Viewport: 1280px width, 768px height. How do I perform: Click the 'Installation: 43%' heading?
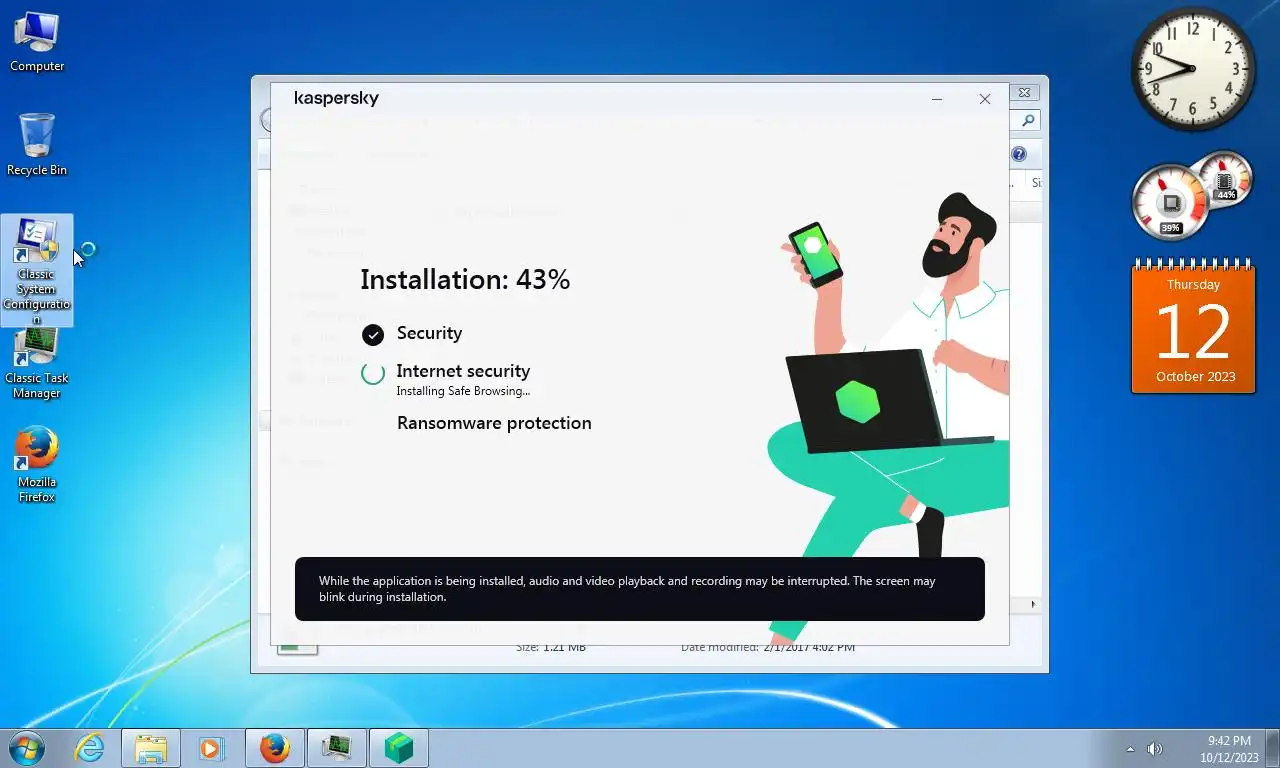465,279
